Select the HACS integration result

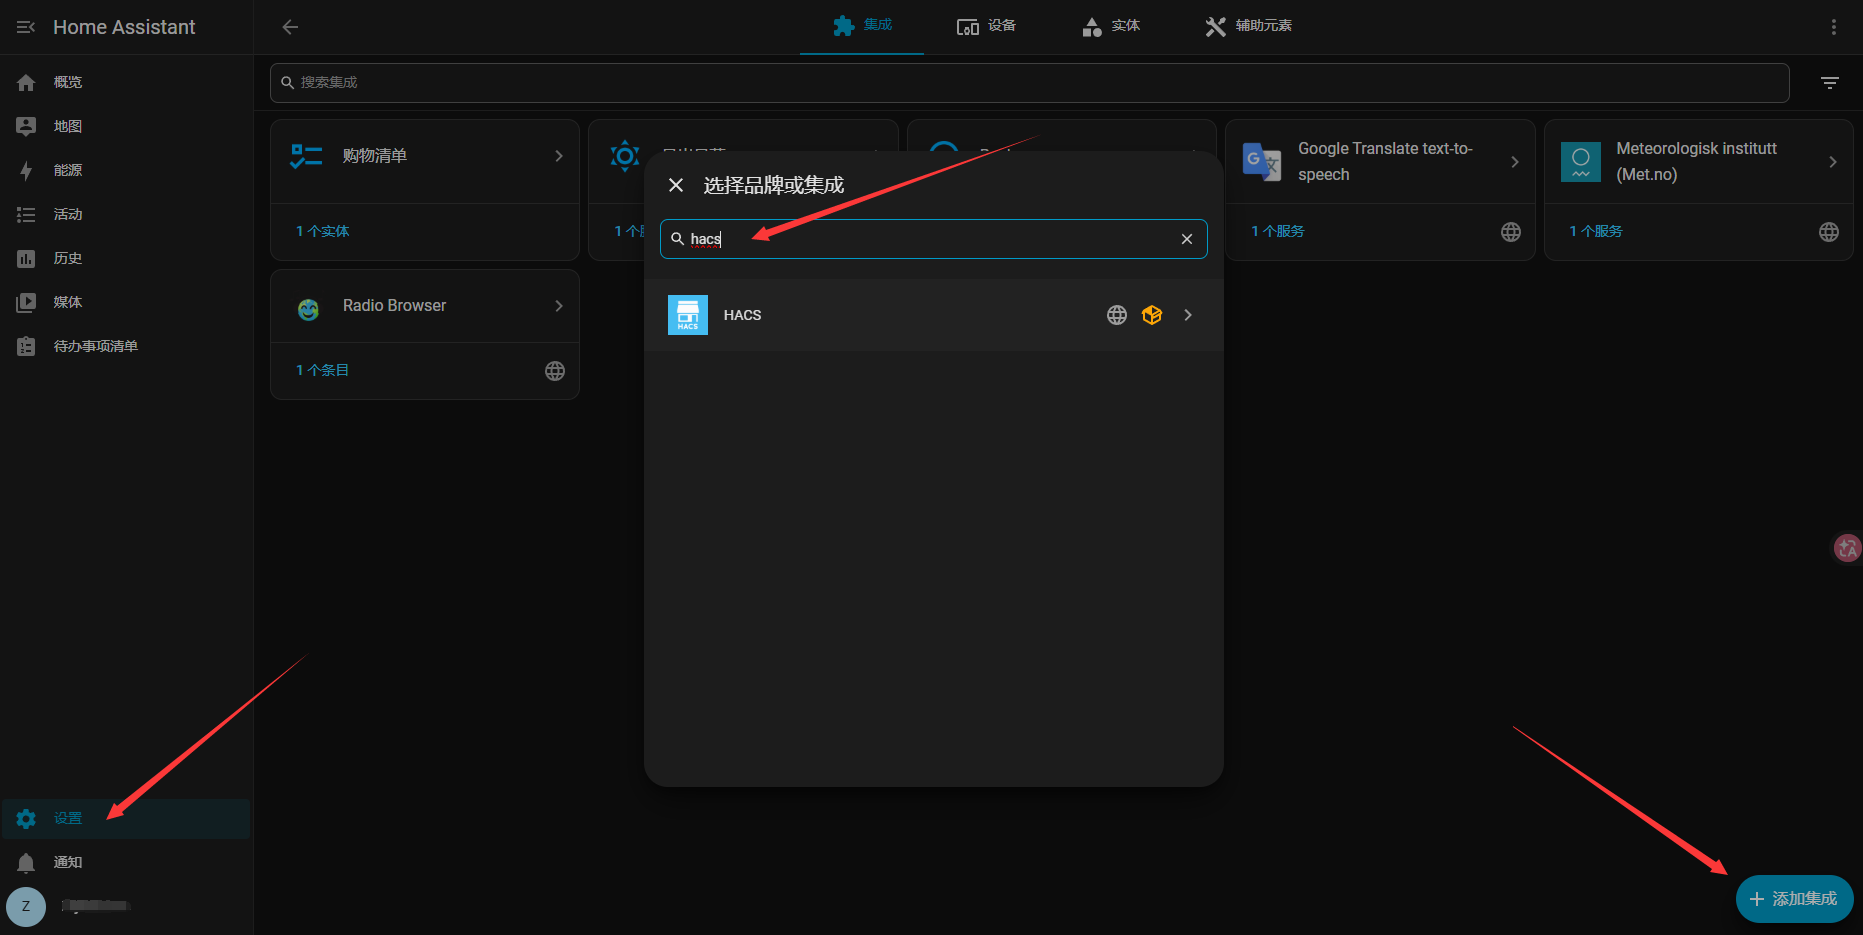[934, 315]
